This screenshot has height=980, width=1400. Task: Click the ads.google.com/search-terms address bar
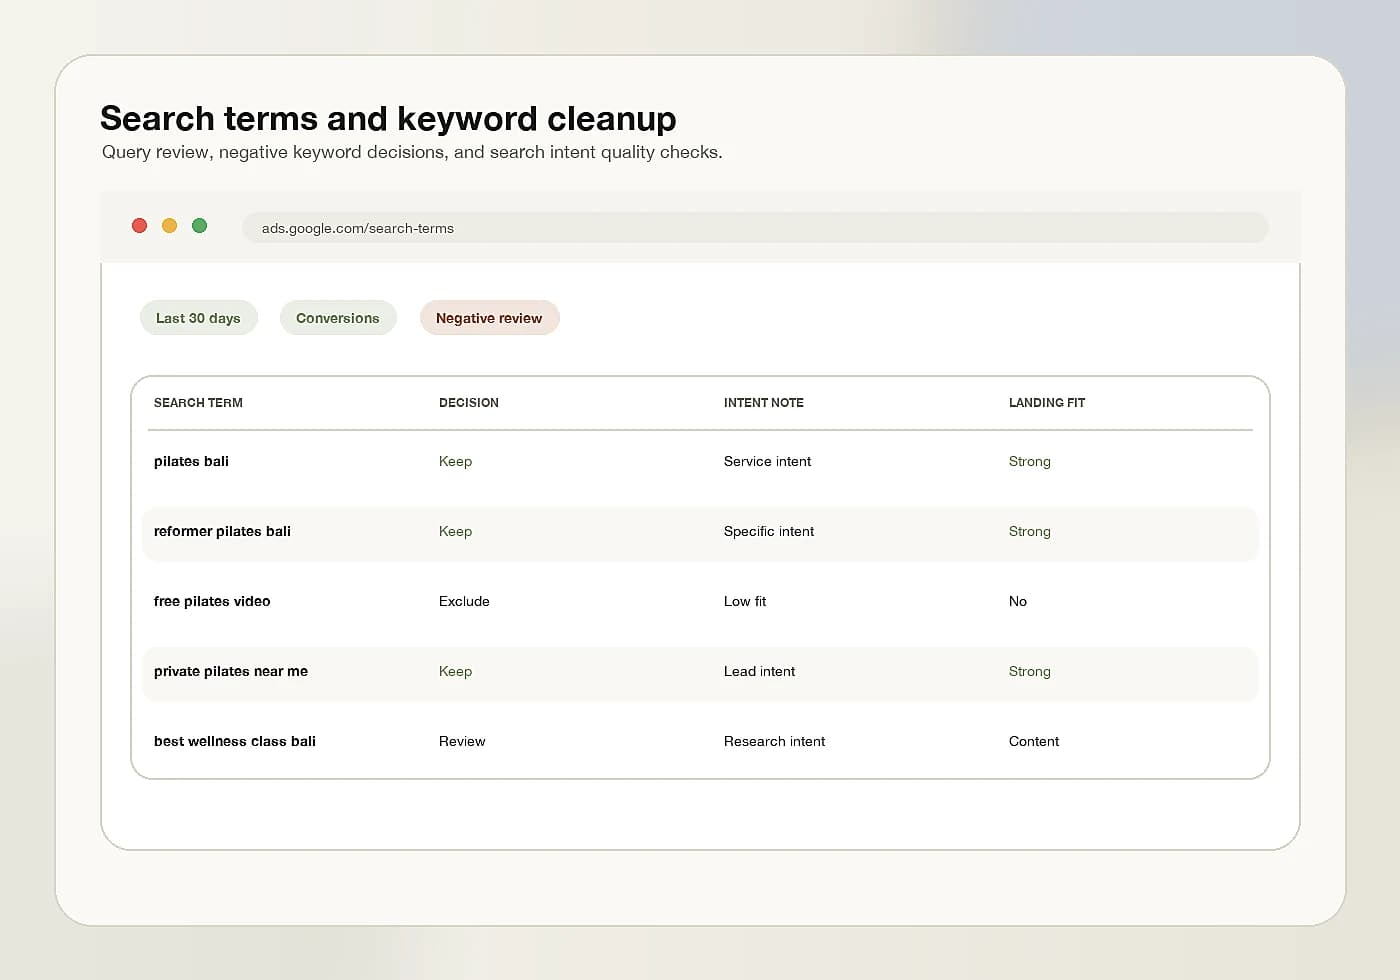tap(755, 228)
